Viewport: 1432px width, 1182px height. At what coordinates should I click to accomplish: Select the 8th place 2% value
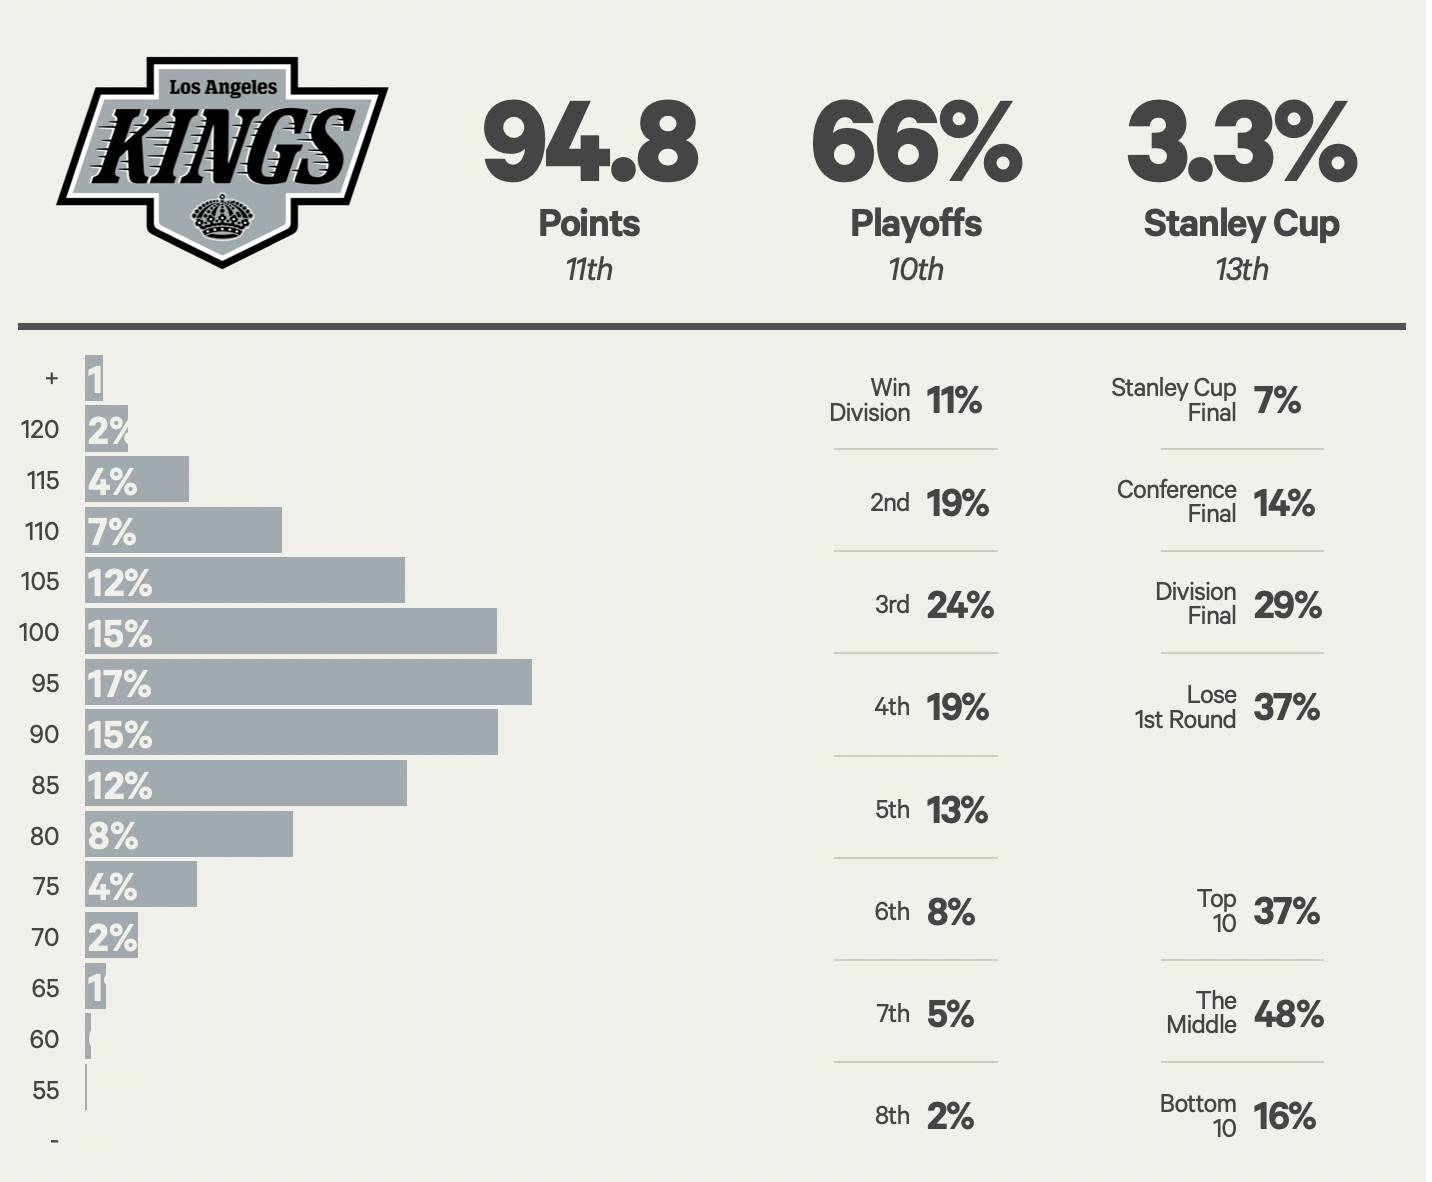950,1115
